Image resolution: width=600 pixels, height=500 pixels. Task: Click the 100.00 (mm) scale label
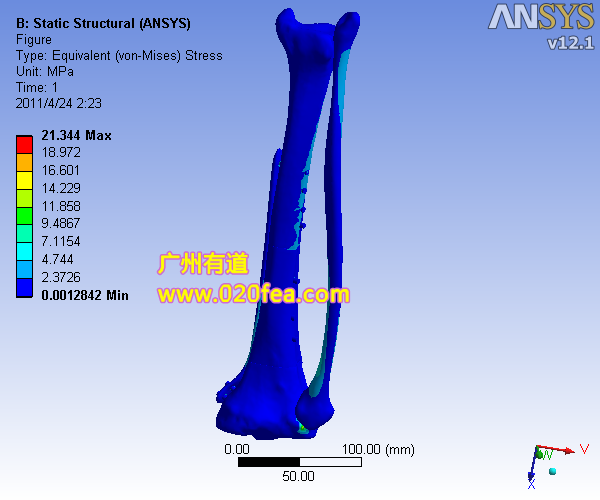pos(378,449)
